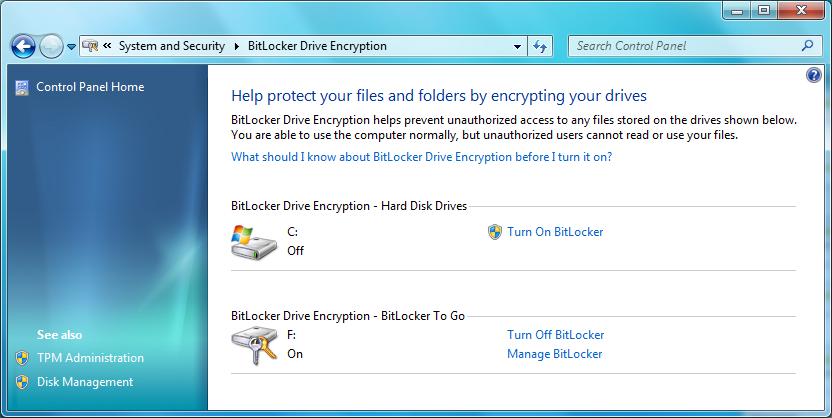Click the Refresh button beside address bar

coord(540,47)
